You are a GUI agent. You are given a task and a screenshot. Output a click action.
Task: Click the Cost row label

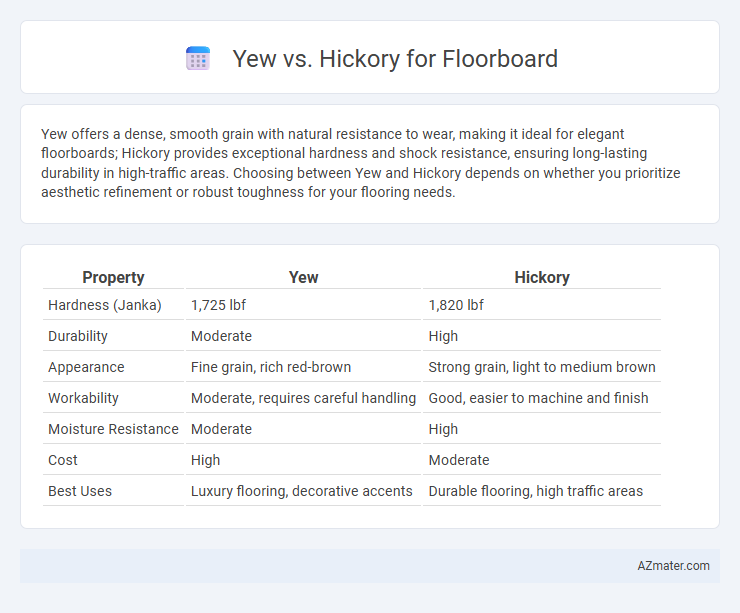[x=63, y=460]
